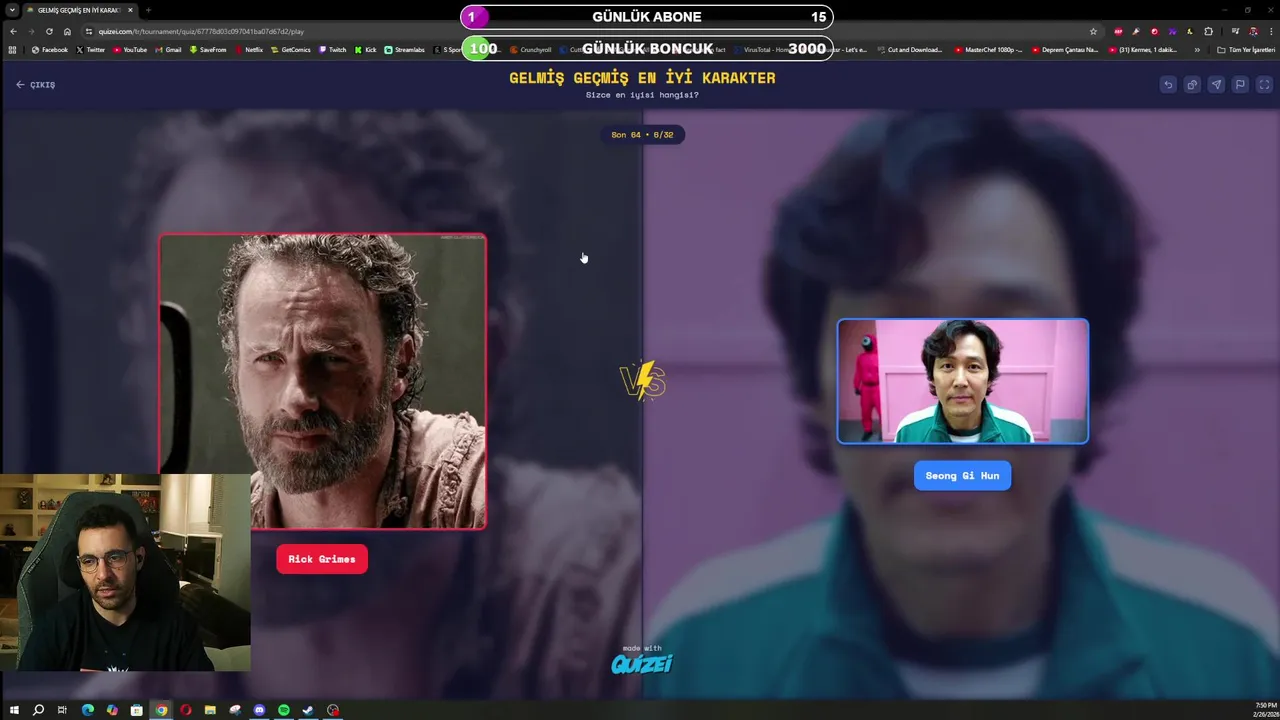1280x720 pixels.
Task: Click the browser forward arrow
Action: (x=30, y=31)
